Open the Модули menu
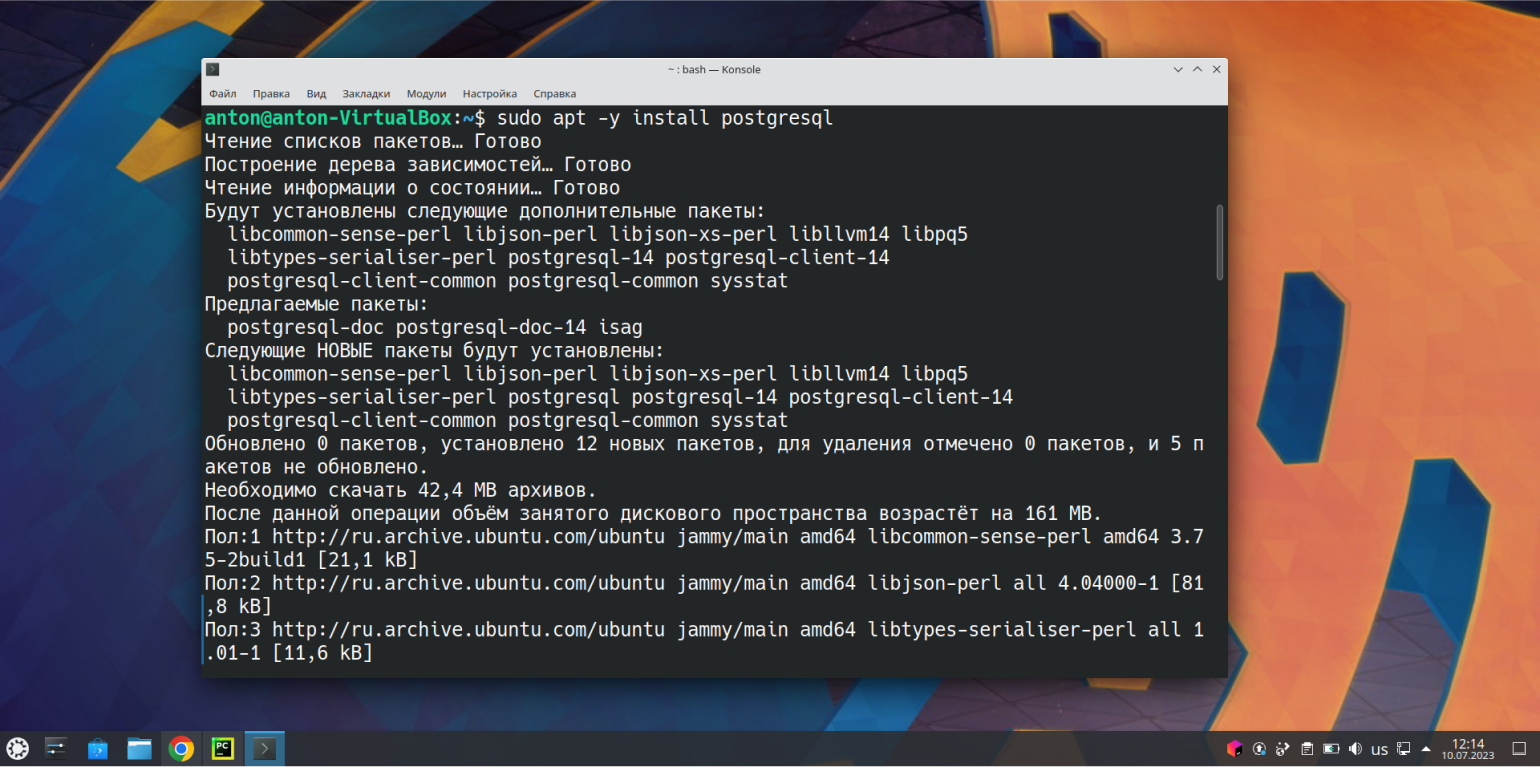Screen dimensions: 1540x767 (x=426, y=94)
